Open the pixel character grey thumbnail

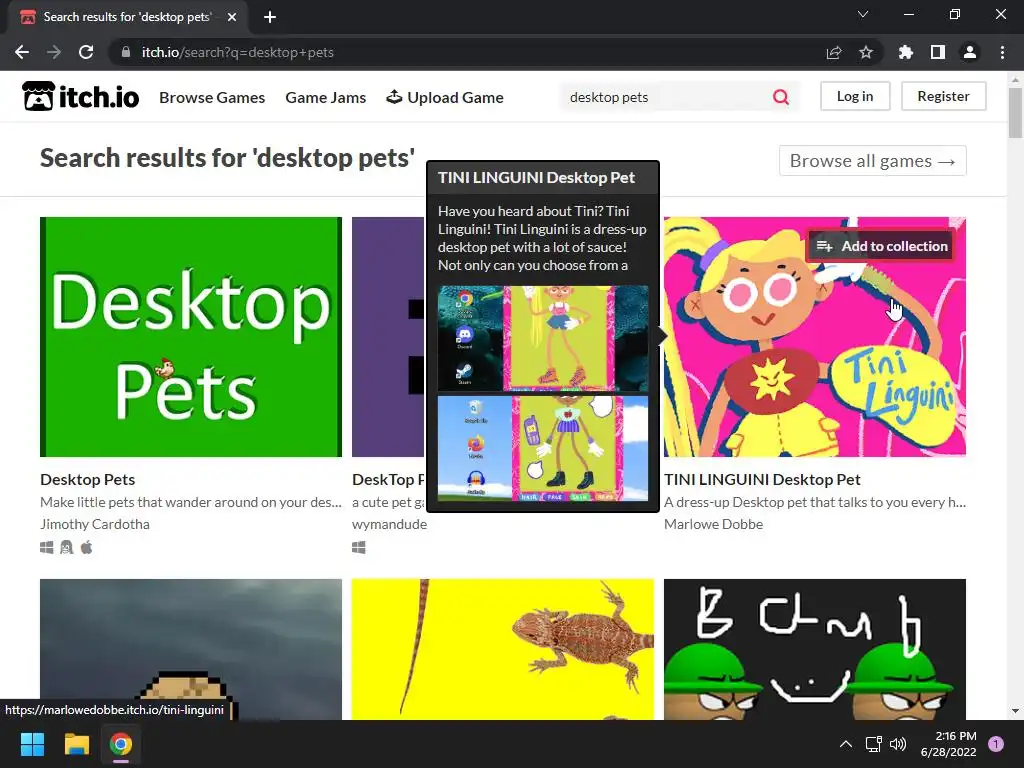tap(191, 640)
